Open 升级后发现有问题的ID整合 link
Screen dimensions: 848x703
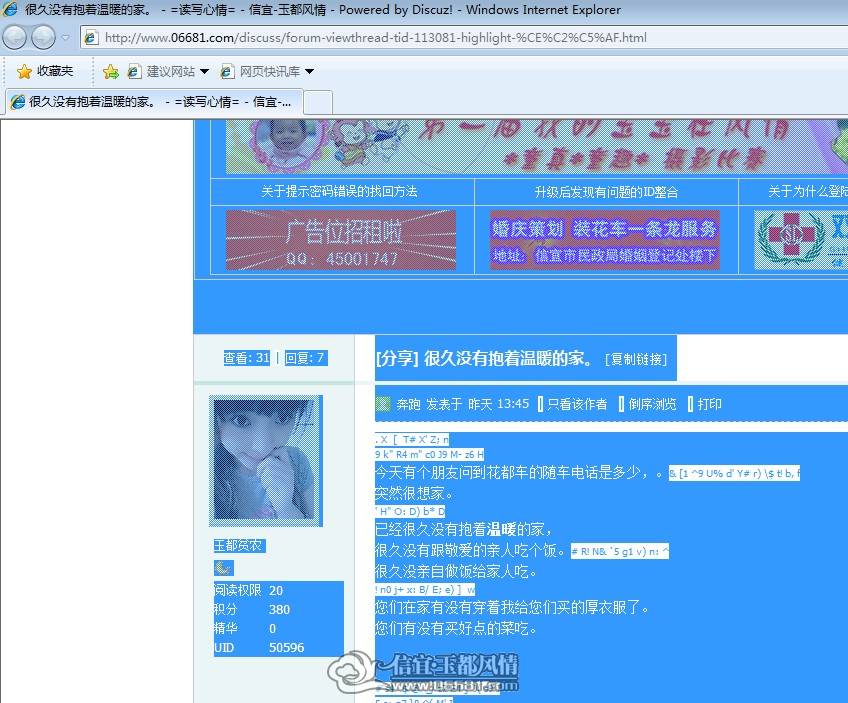(606, 192)
